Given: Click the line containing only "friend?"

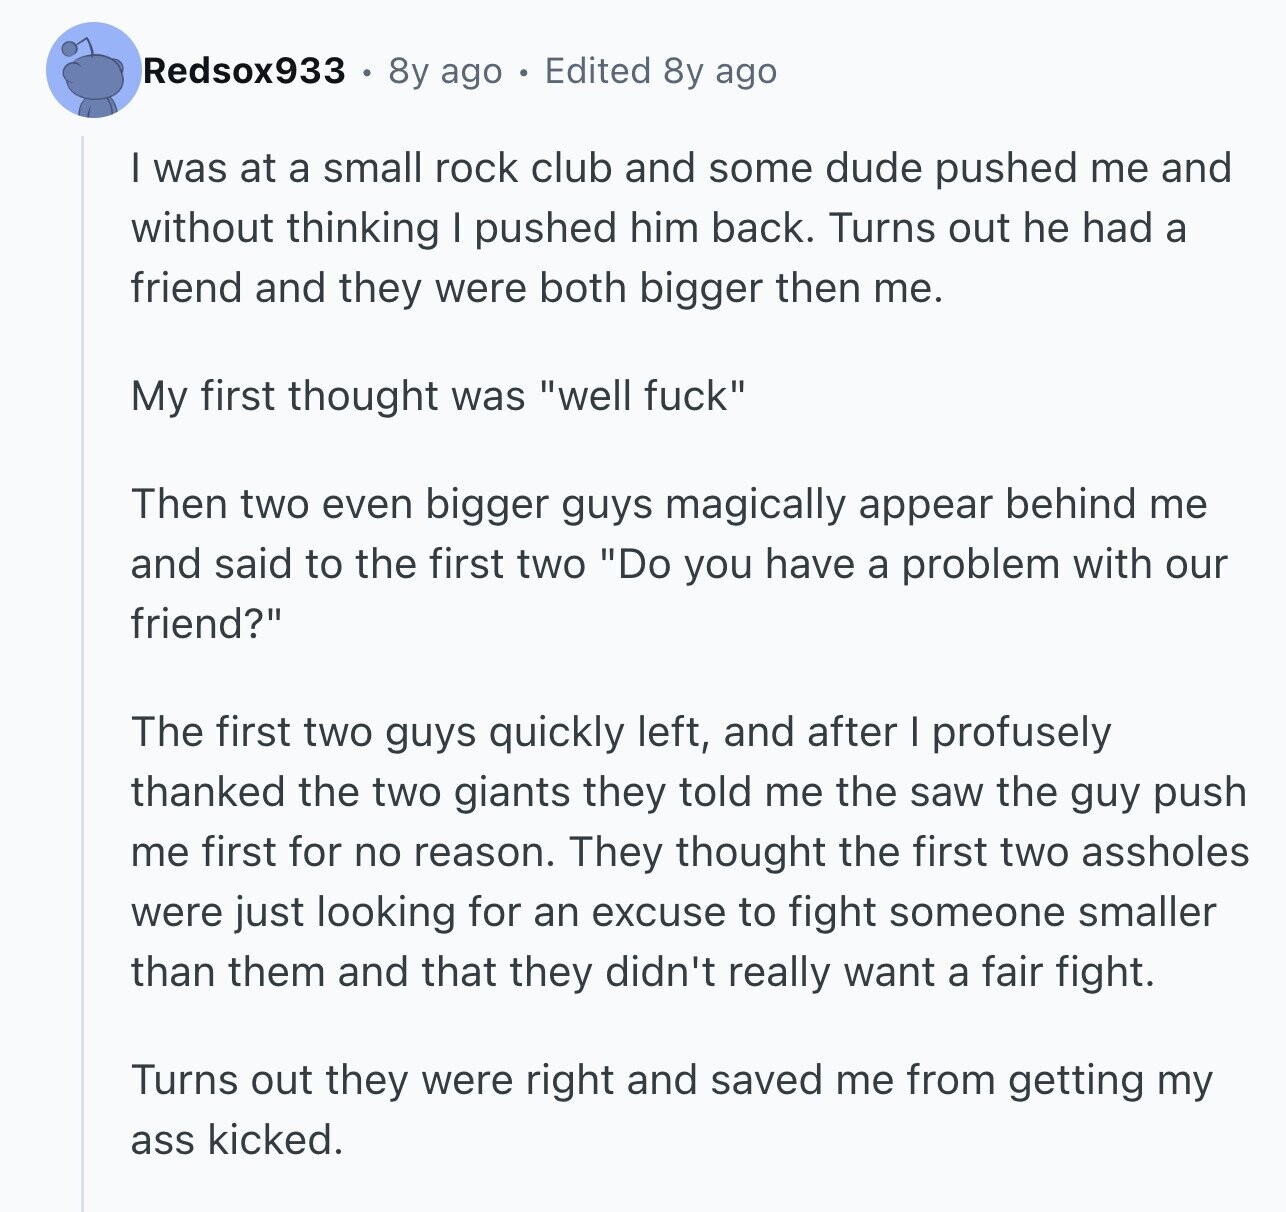Looking at the screenshot, I should click(207, 624).
